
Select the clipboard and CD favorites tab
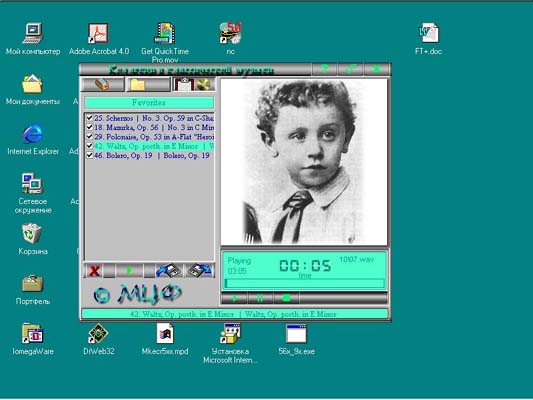pos(194,84)
